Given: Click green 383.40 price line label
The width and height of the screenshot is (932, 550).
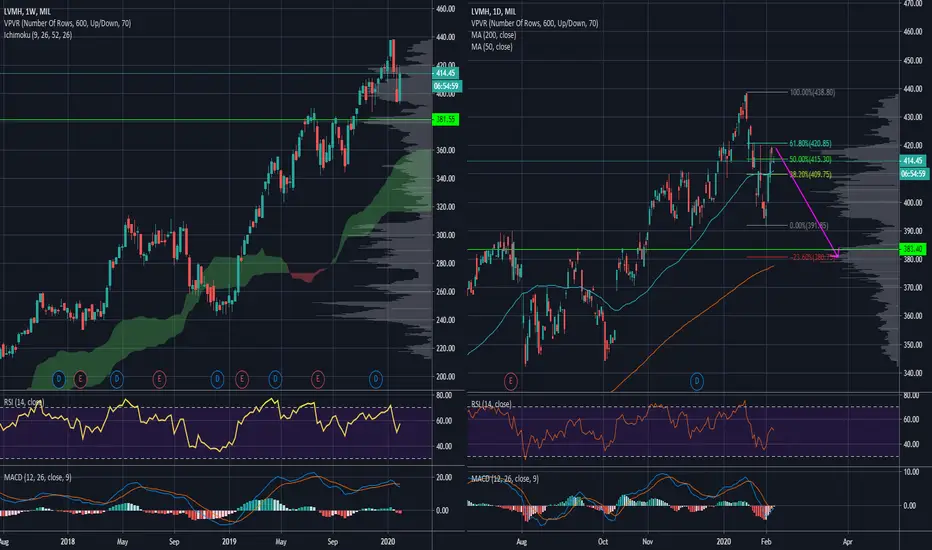Looking at the screenshot, I should [x=912, y=249].
